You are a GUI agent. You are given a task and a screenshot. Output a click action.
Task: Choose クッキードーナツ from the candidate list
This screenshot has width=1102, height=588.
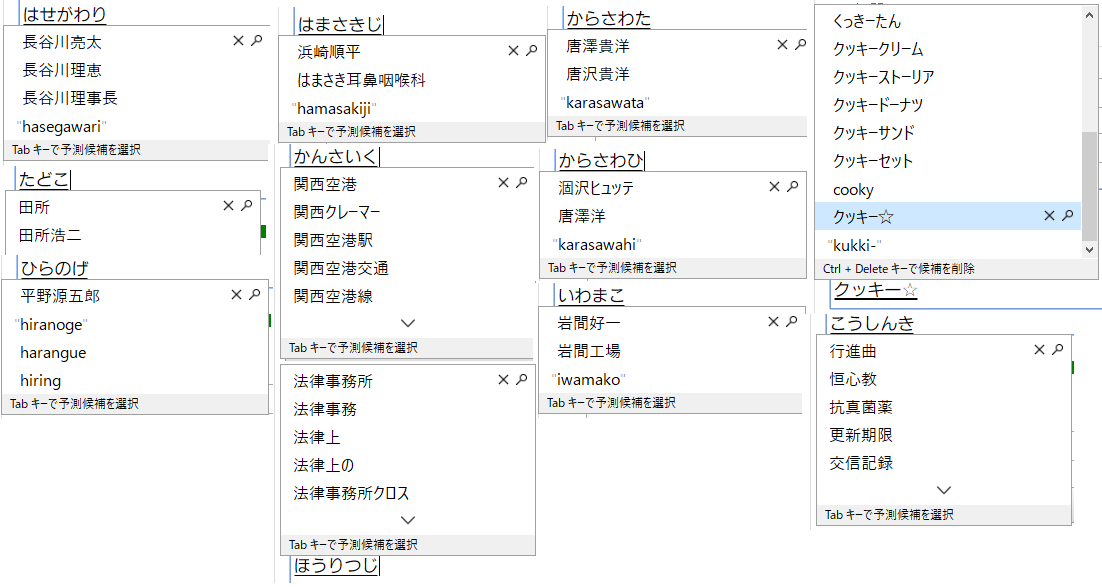coord(877,105)
